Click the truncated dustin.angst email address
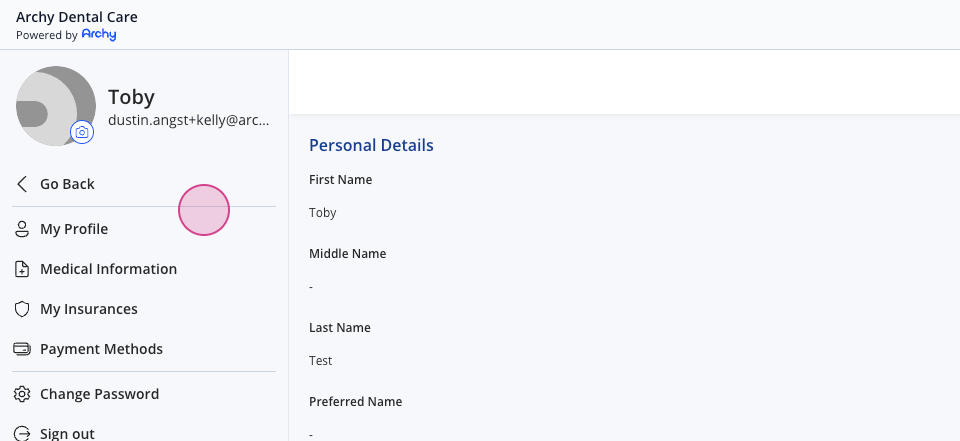 (x=189, y=120)
